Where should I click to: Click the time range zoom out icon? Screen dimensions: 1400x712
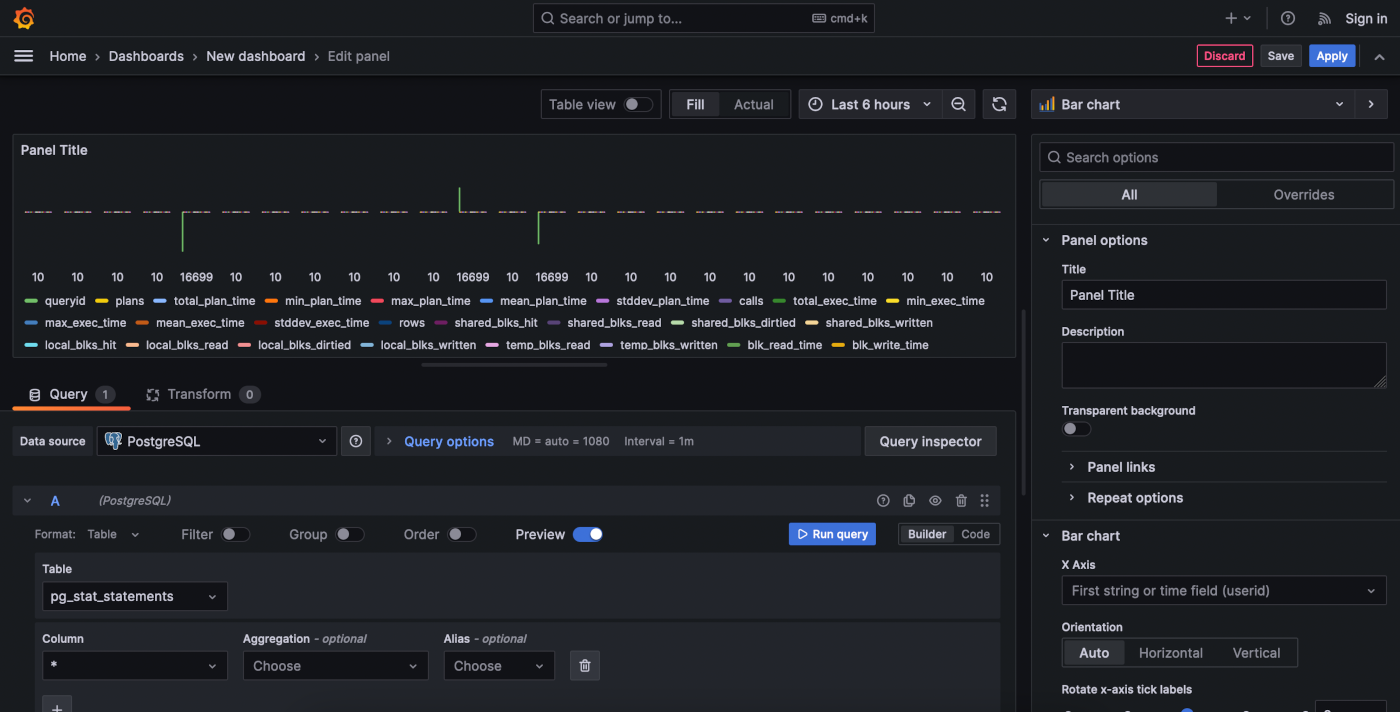958,104
